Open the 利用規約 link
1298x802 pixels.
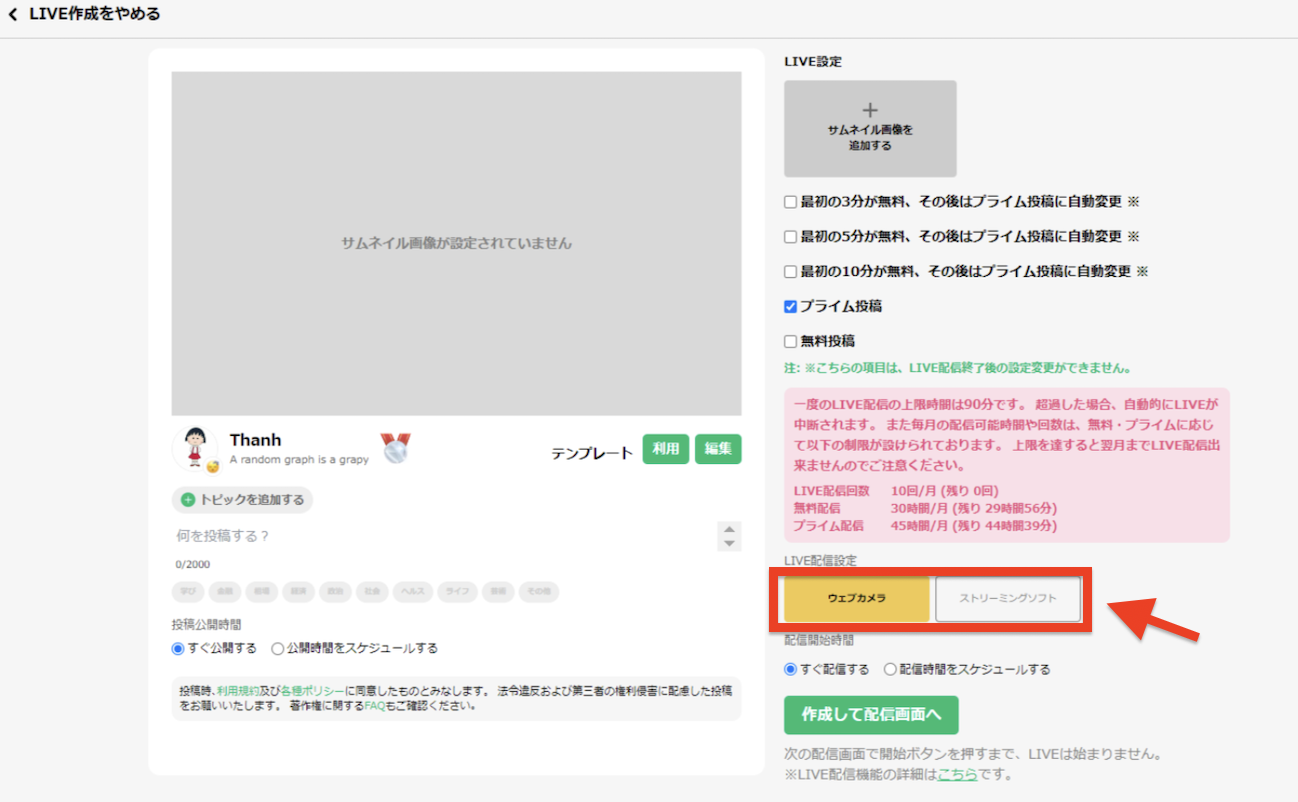(x=238, y=691)
